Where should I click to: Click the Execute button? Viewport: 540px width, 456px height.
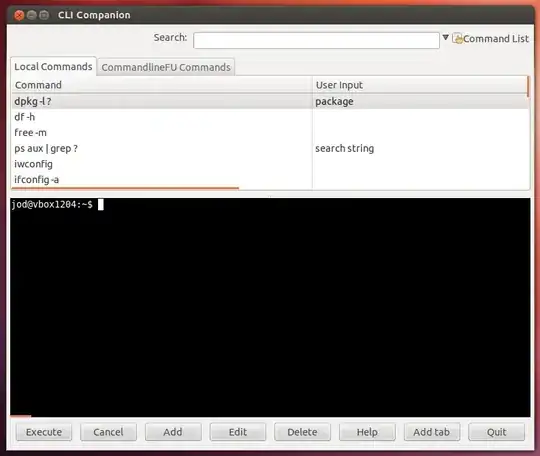tap(44, 432)
